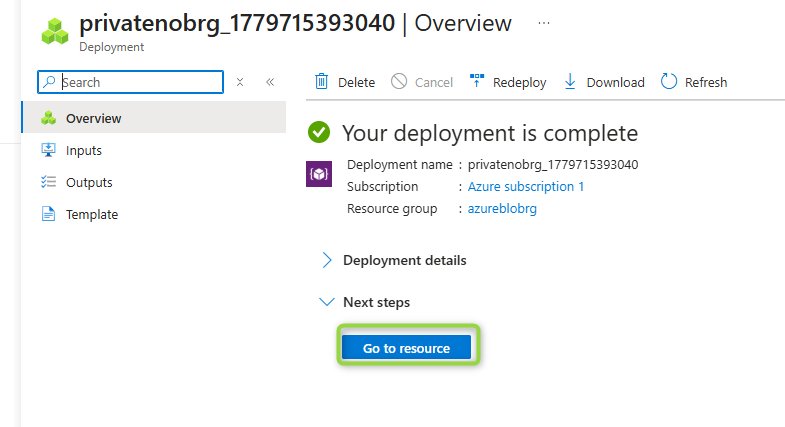Click the Deployment subtitle under page title
This screenshot has width=785, height=427.
pos(112,47)
